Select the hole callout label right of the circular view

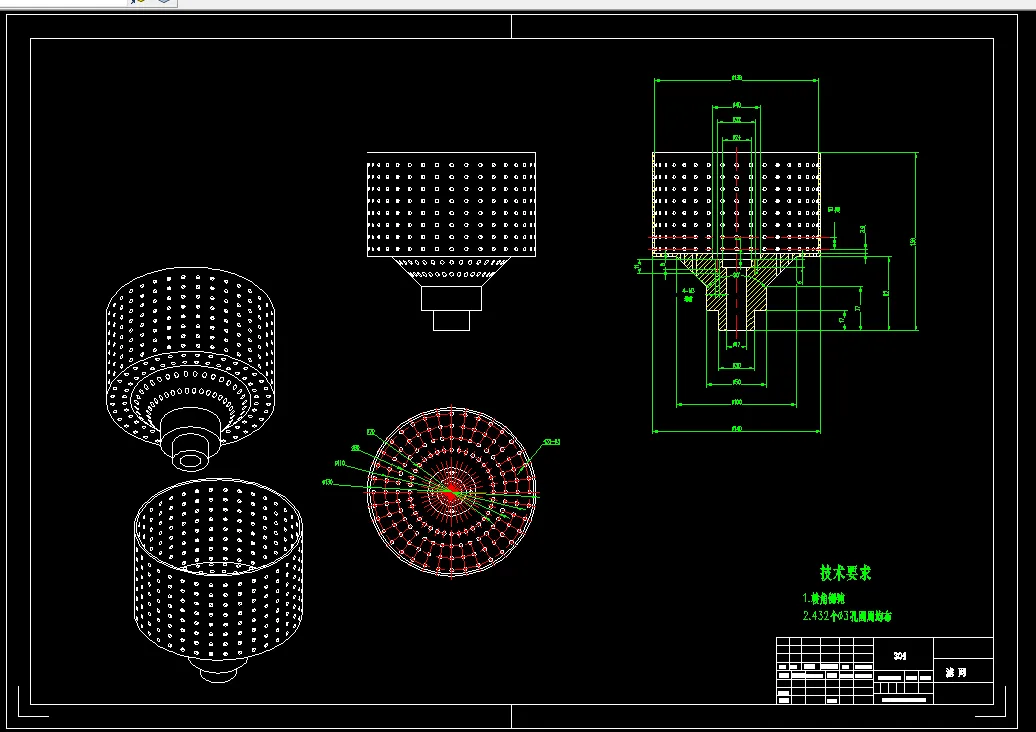552,442
